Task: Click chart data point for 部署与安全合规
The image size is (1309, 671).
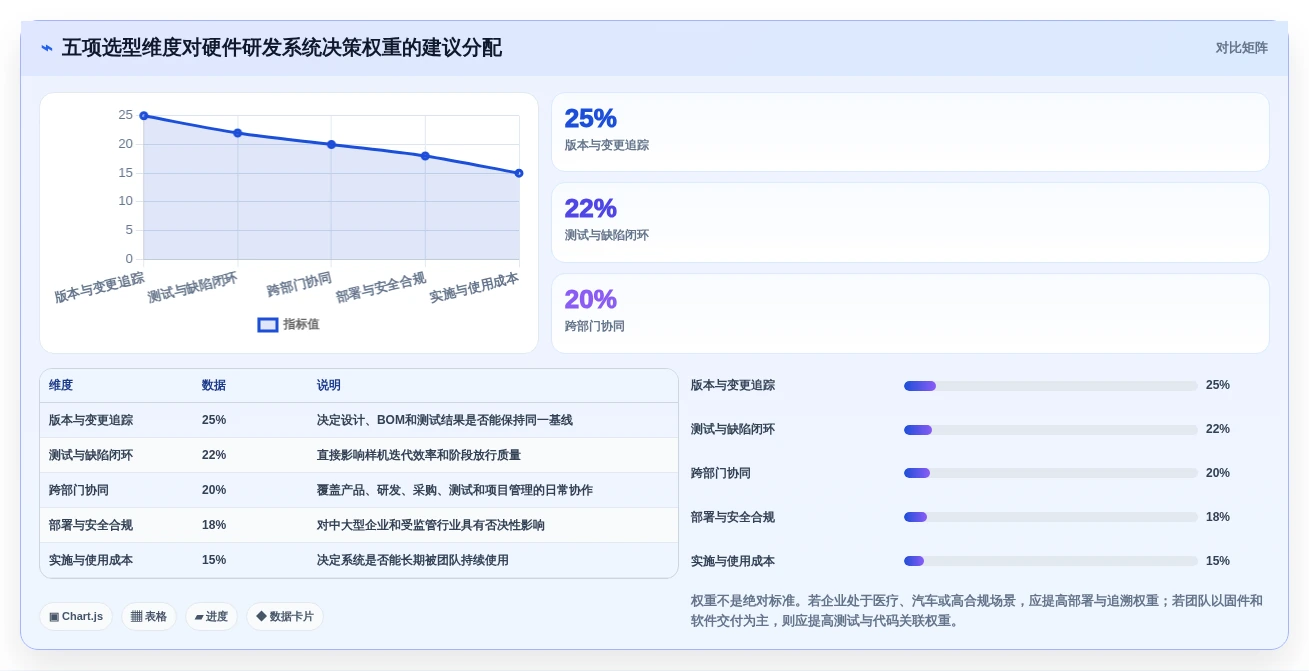Action: [x=425, y=156]
